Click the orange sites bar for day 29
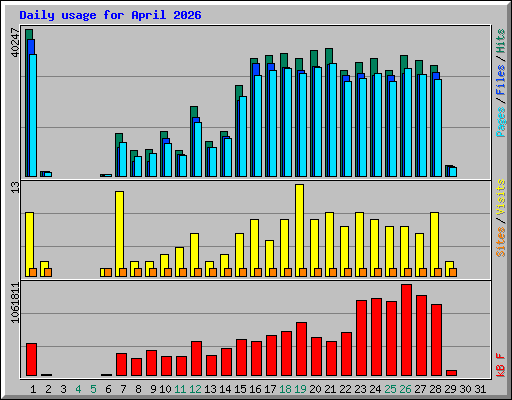Screen dimensions: 512x400 tap(453, 272)
